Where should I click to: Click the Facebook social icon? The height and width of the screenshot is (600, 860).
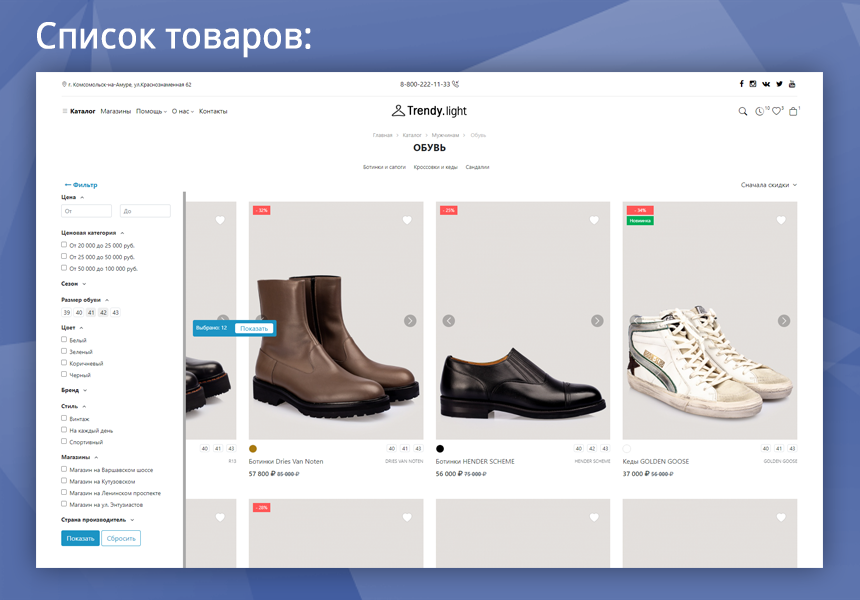coord(741,84)
